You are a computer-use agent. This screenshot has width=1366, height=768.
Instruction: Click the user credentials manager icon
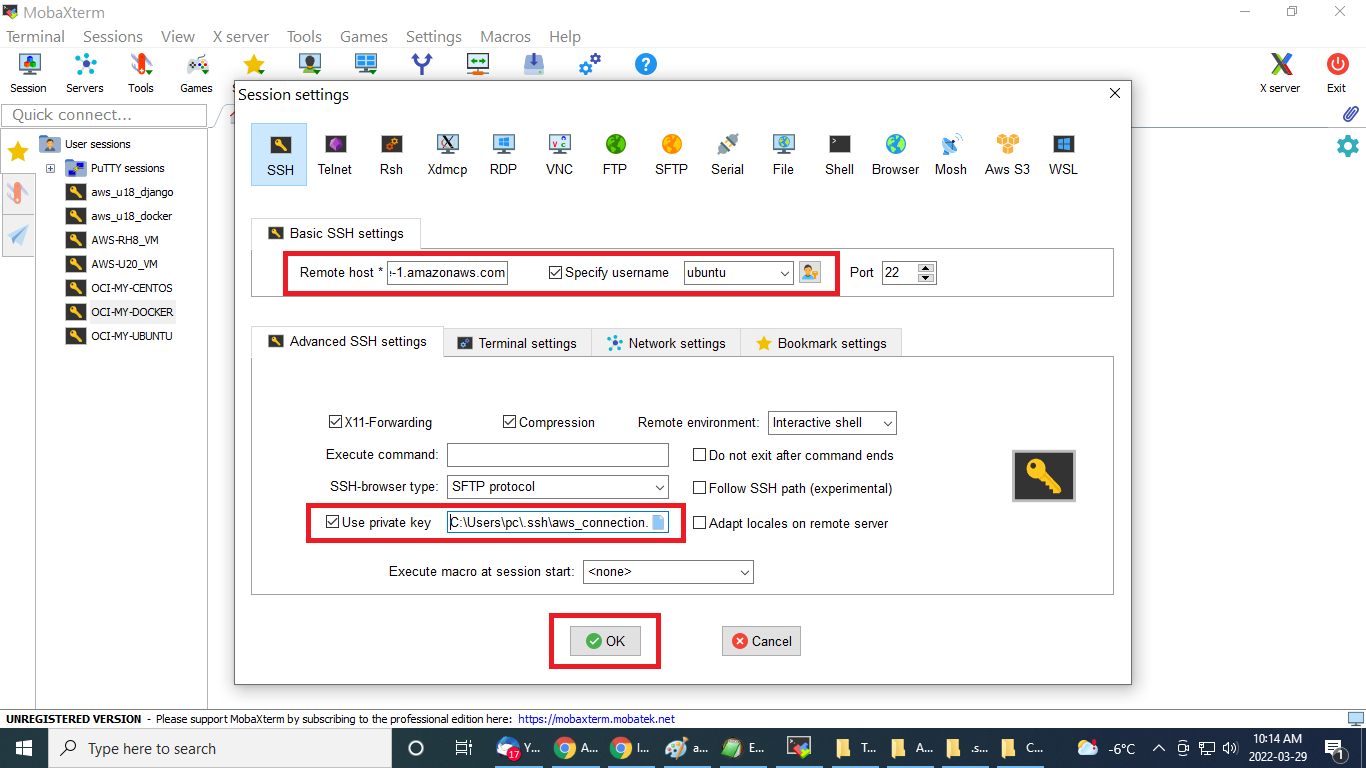(x=809, y=272)
